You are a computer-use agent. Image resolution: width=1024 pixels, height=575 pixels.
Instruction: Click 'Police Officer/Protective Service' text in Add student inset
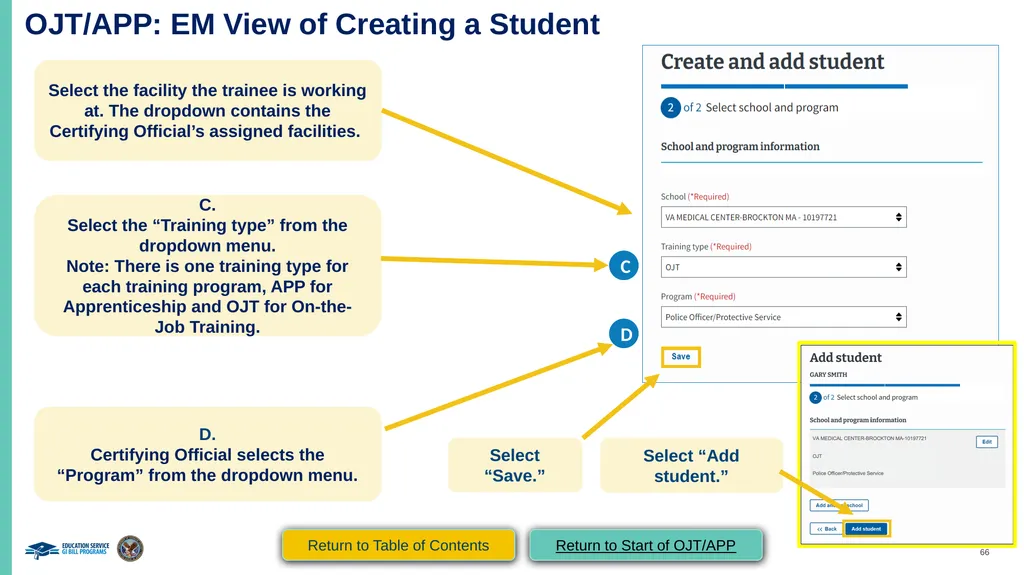[848, 473]
